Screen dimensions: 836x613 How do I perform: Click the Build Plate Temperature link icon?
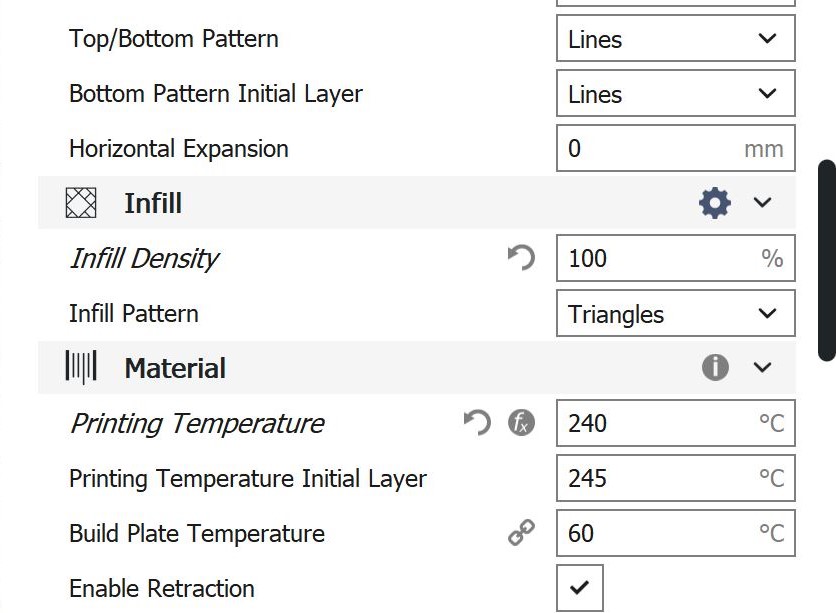(521, 533)
